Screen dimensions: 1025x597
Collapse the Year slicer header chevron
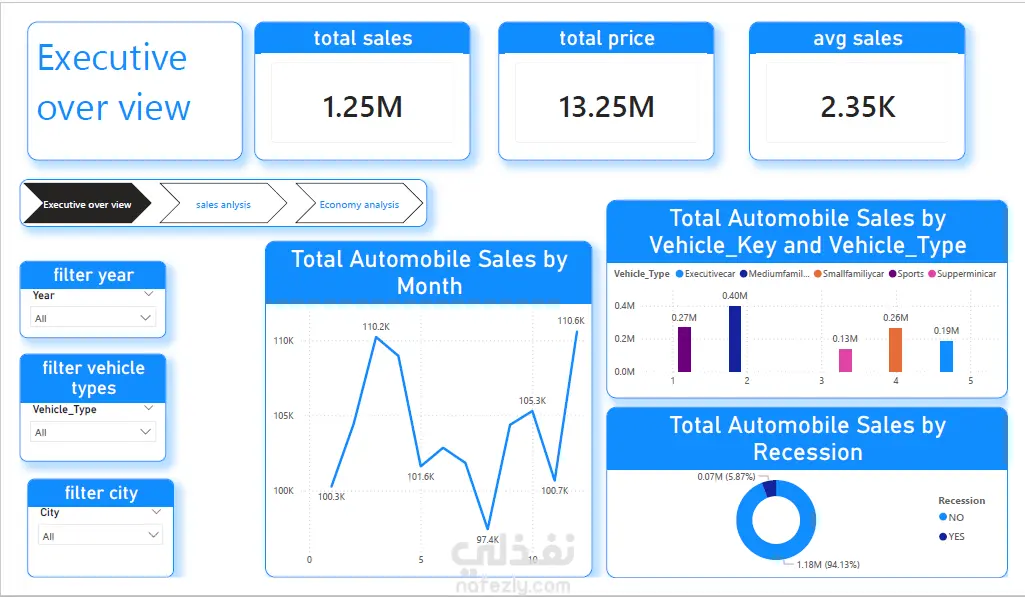tap(148, 294)
